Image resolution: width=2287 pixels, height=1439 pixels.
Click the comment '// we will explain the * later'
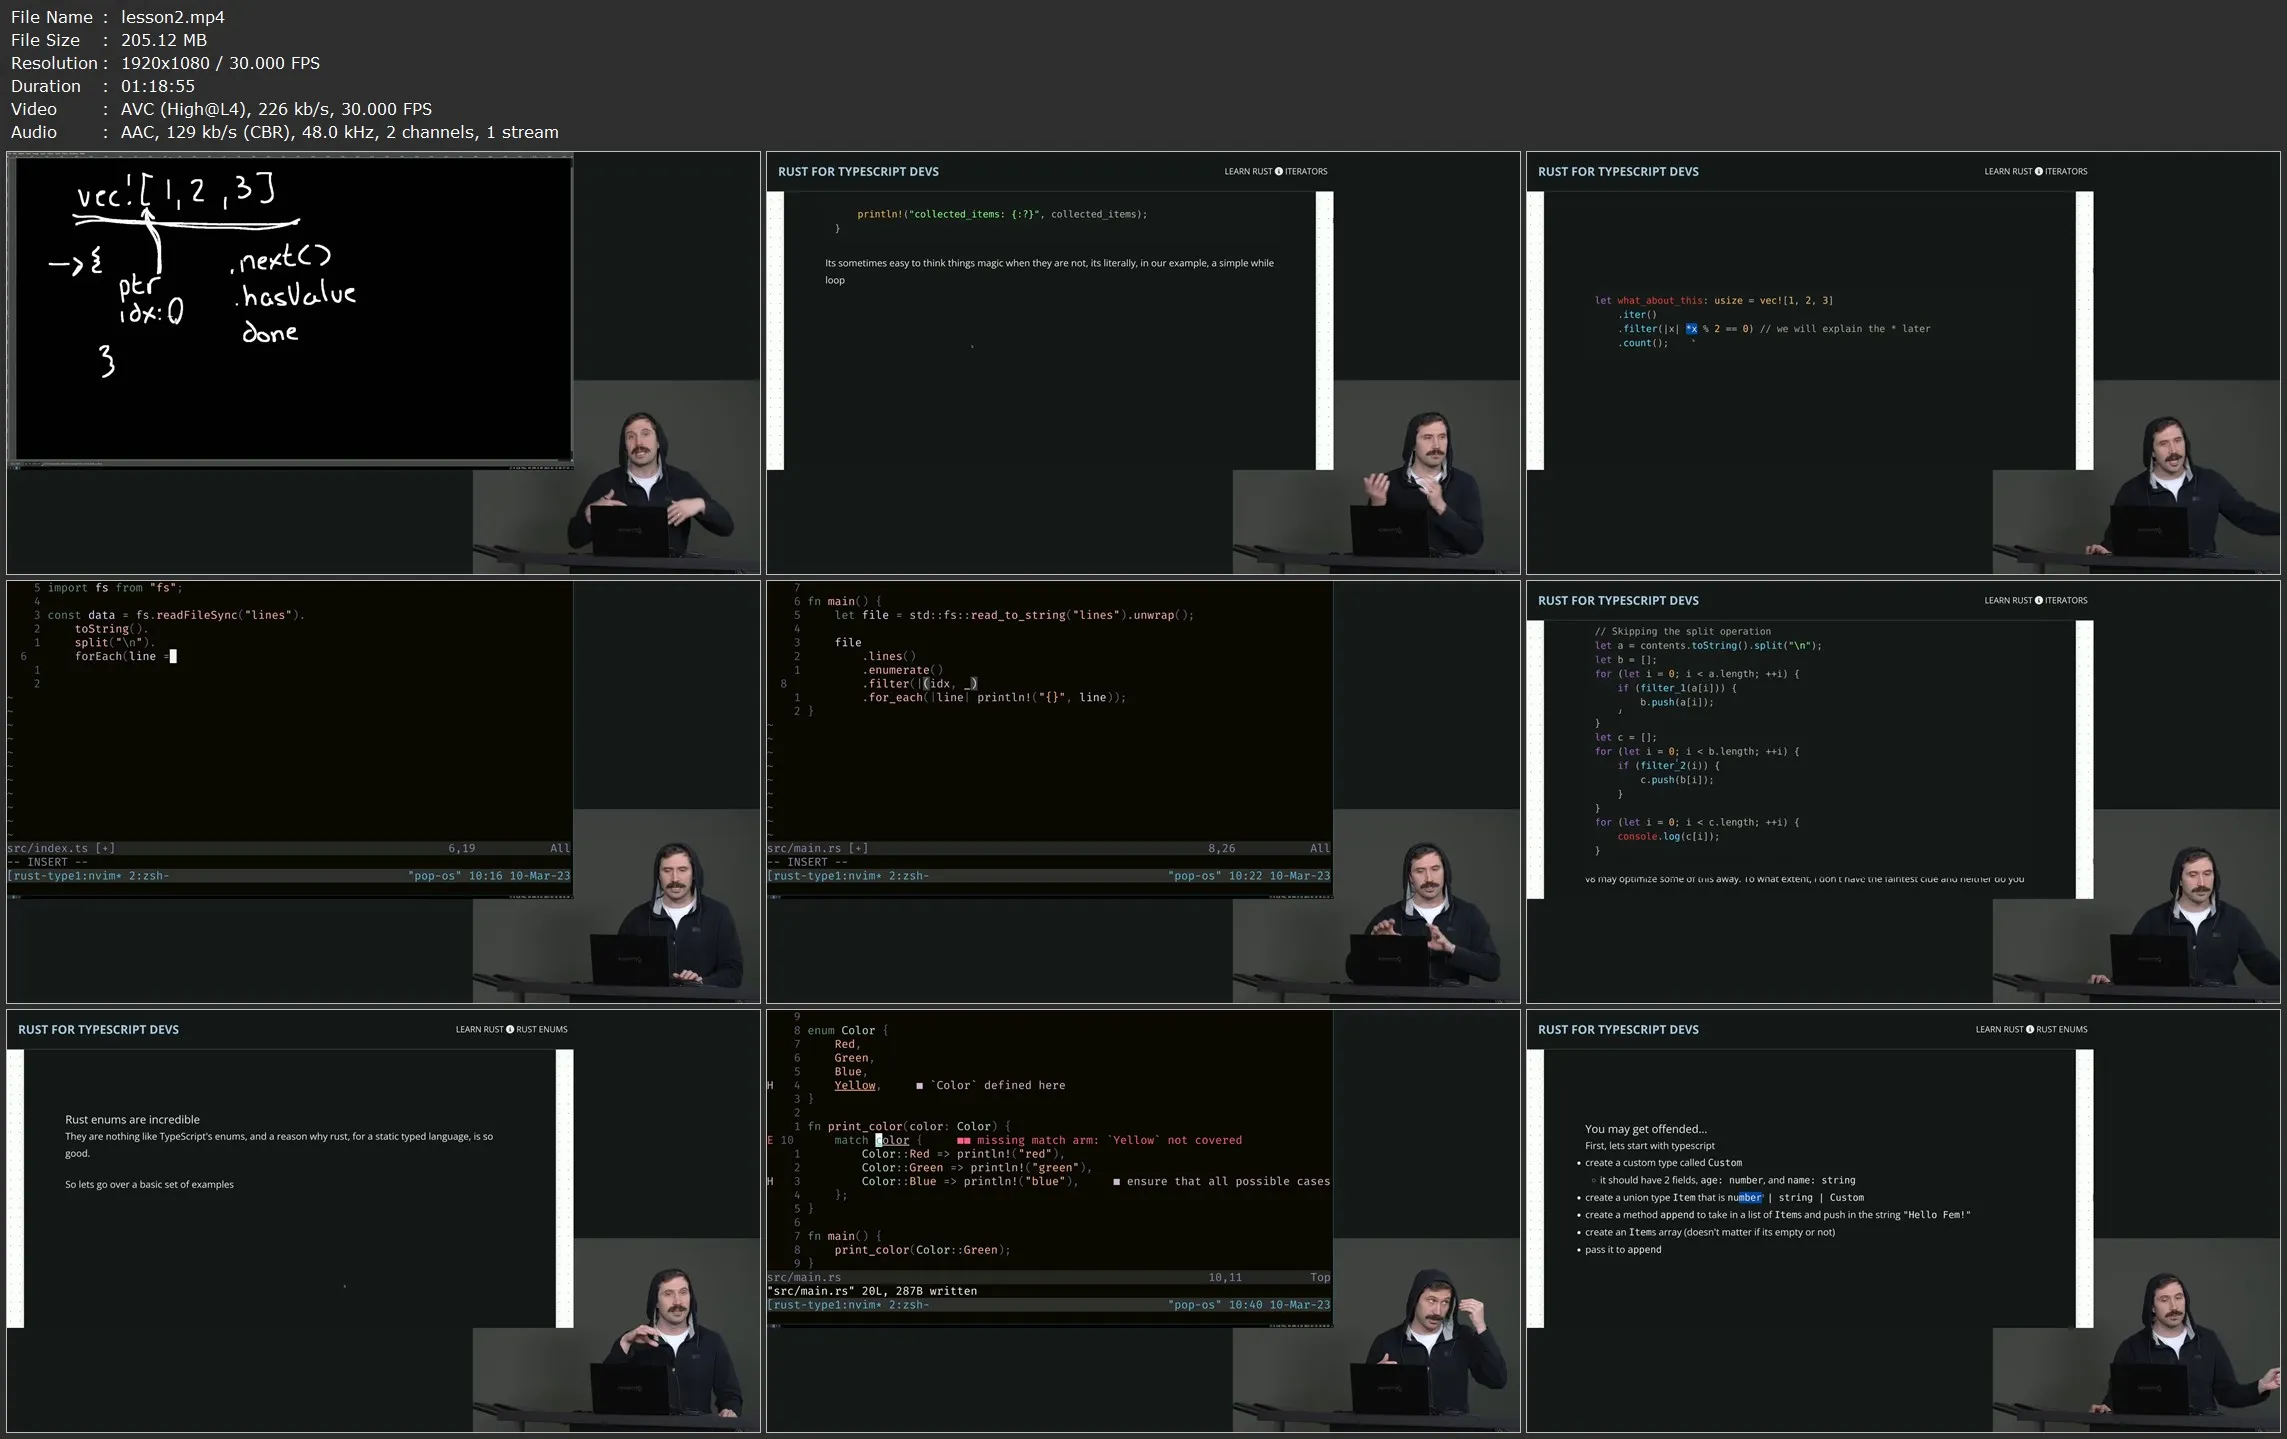(1845, 328)
